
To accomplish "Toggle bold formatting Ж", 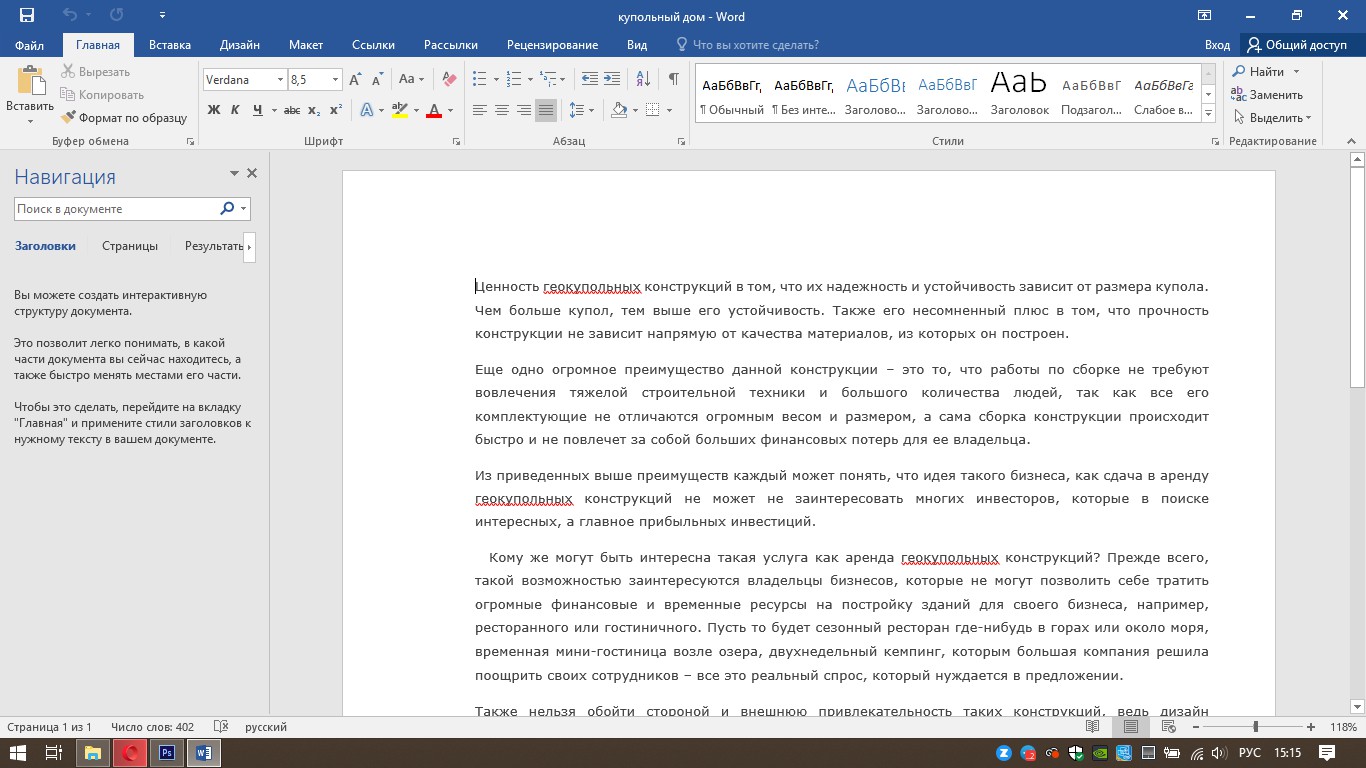I will pyautogui.click(x=214, y=110).
